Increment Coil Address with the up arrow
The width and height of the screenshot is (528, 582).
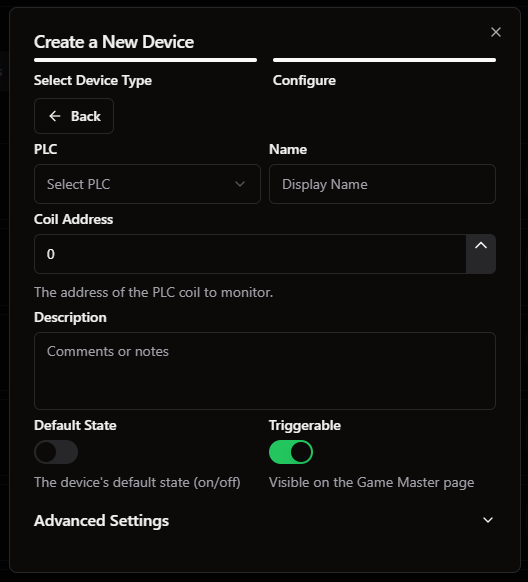pyautogui.click(x=481, y=245)
